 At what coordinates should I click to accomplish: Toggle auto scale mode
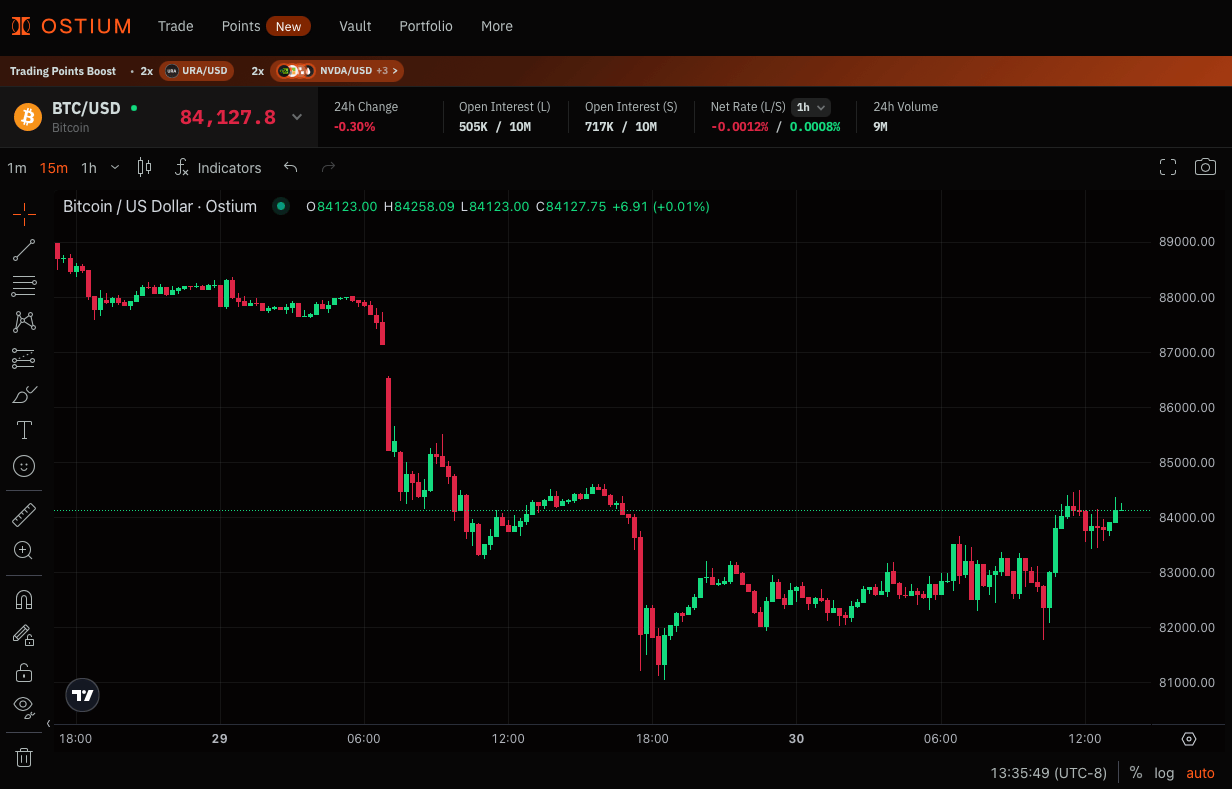1200,773
